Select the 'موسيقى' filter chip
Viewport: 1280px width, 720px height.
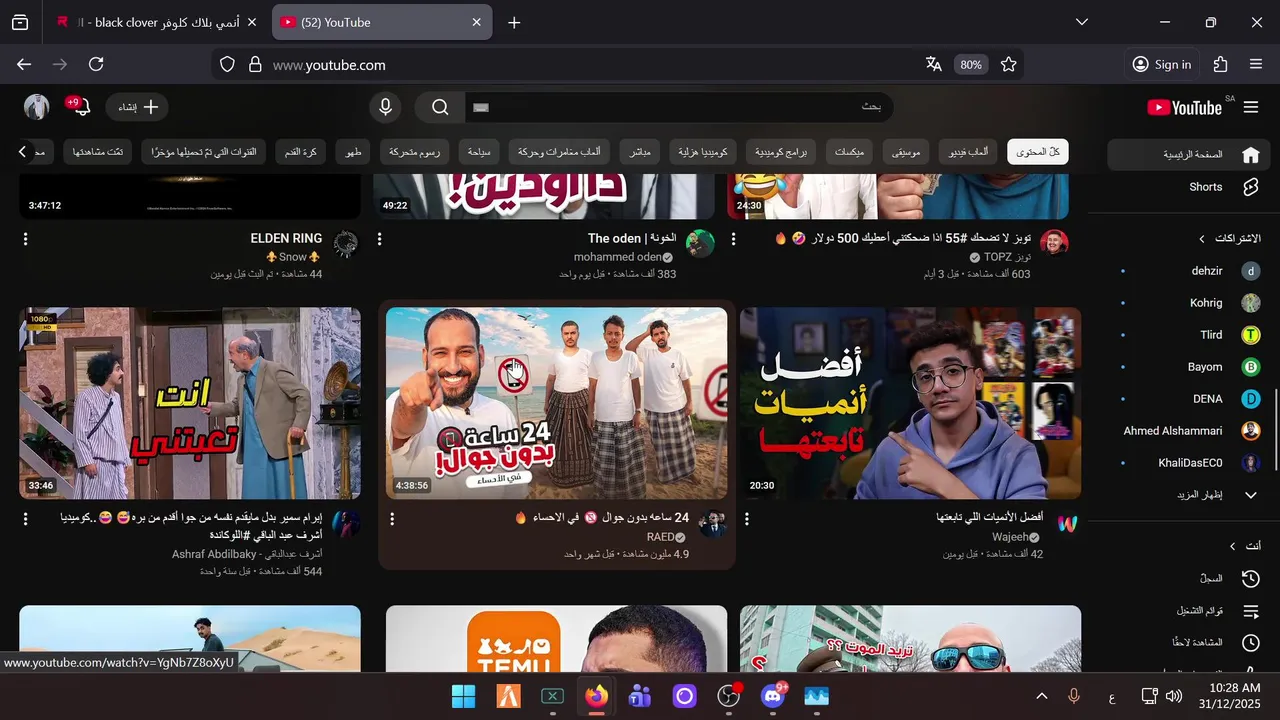[x=906, y=152]
